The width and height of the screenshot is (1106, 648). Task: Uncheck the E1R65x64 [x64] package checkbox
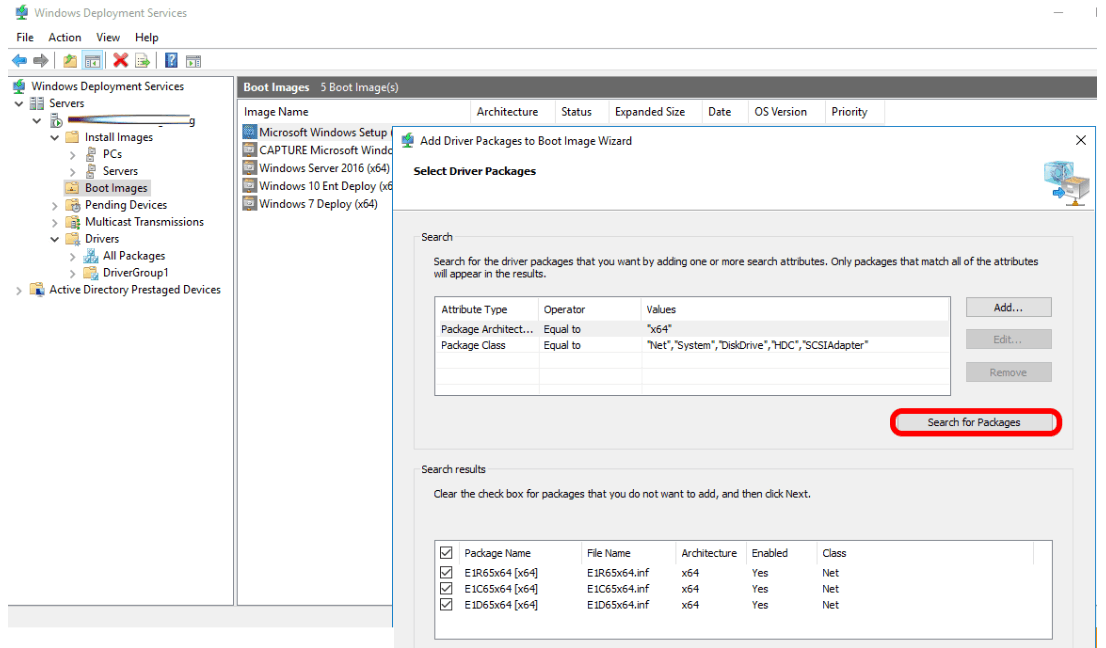tap(446, 572)
